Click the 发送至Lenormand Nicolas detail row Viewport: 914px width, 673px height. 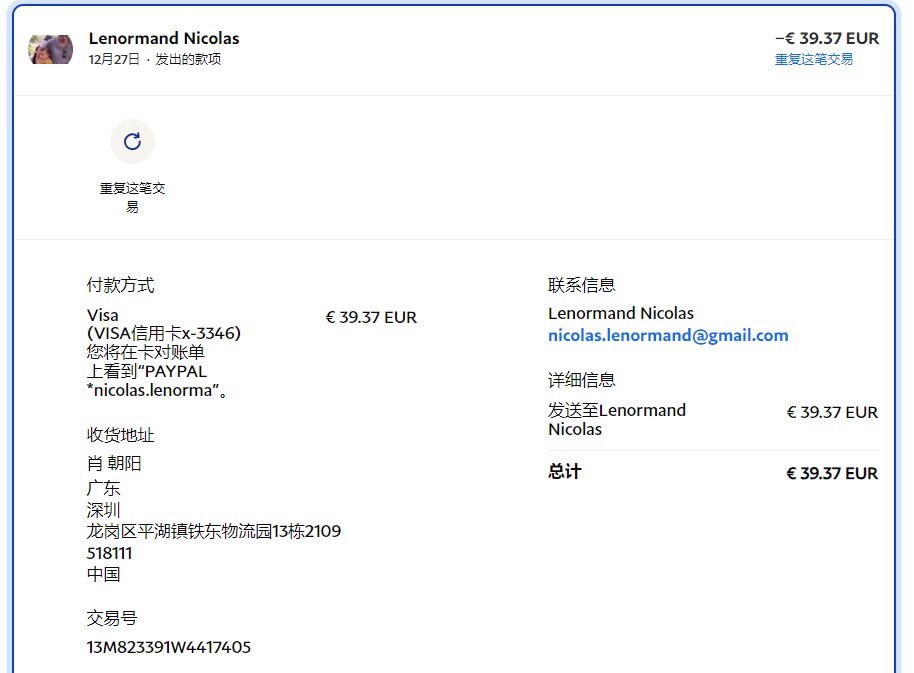[616, 420]
